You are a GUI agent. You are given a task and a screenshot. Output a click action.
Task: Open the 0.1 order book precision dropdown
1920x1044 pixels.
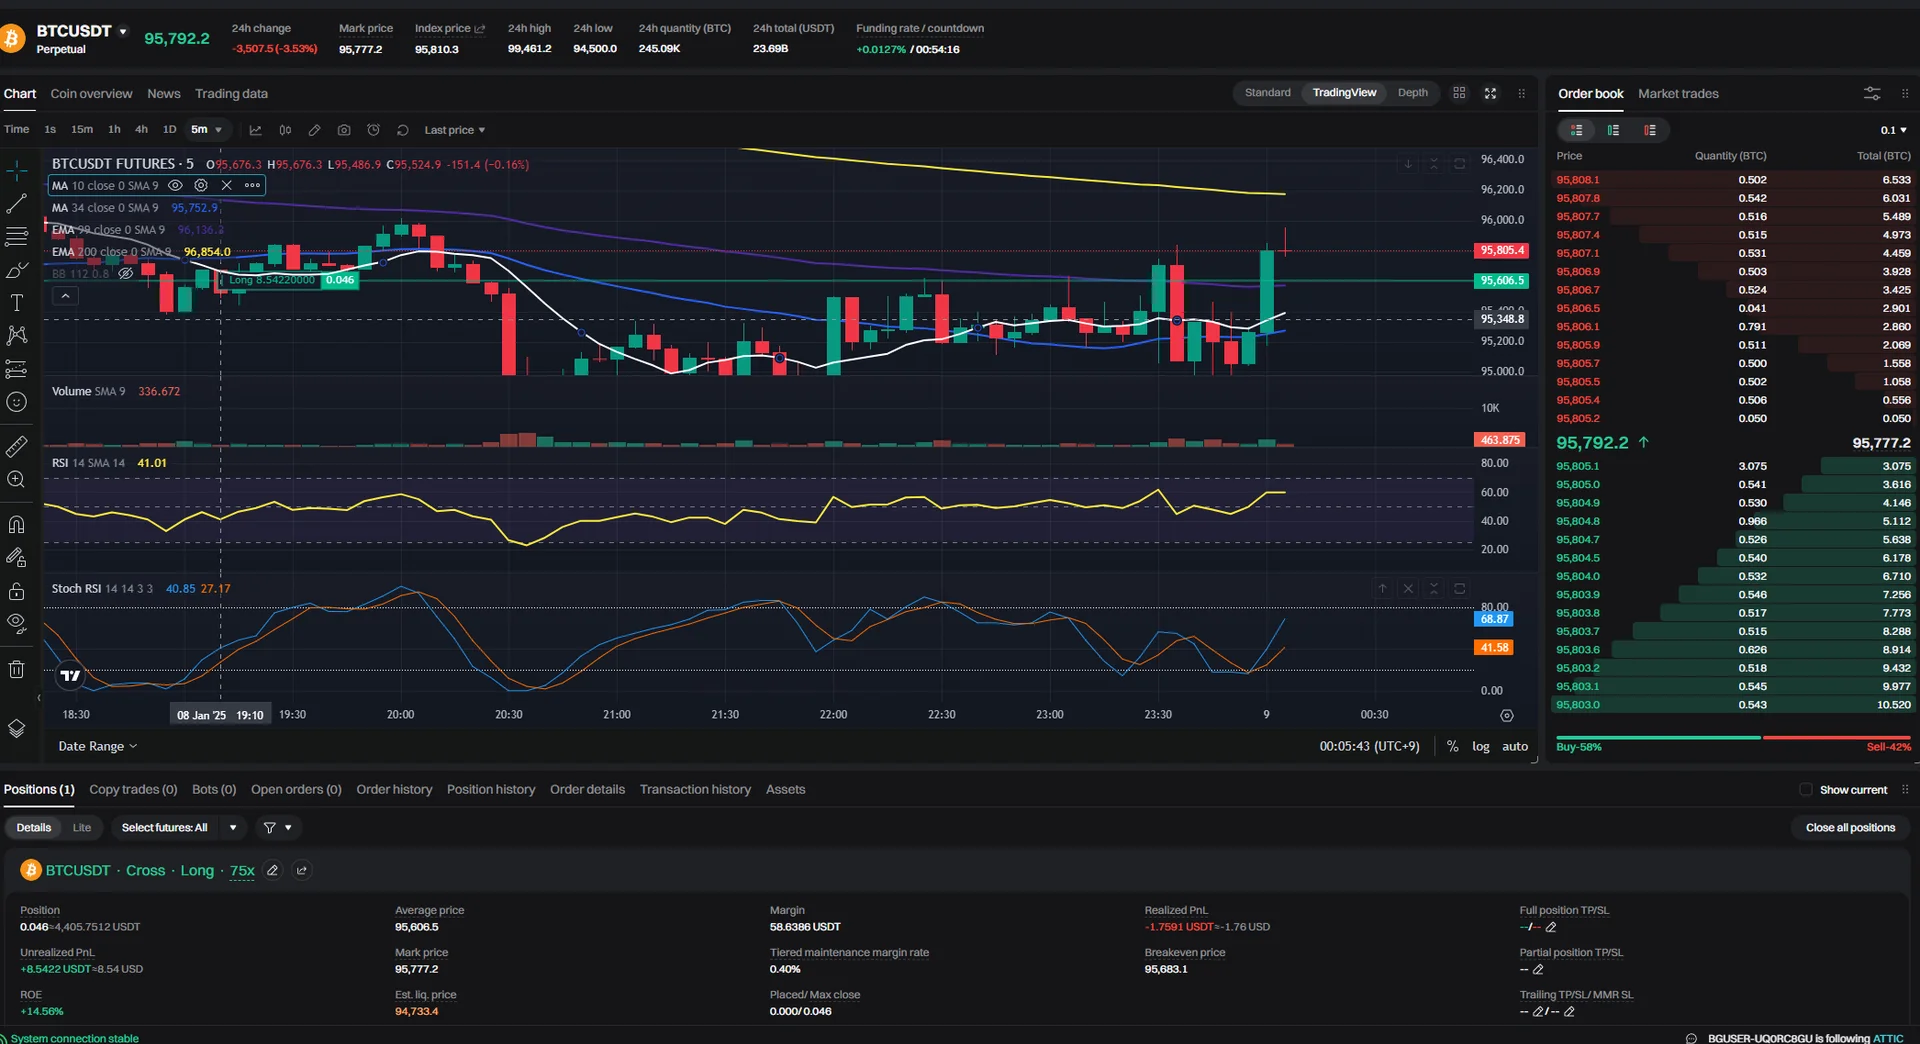tap(1893, 130)
